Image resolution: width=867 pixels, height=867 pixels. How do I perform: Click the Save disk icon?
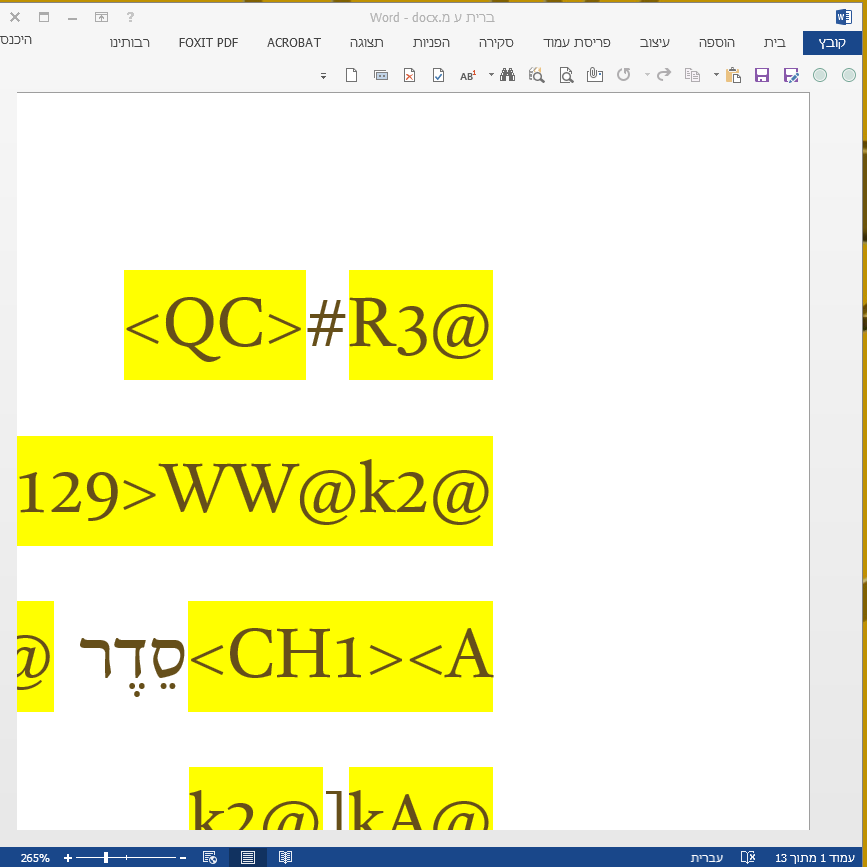762,74
